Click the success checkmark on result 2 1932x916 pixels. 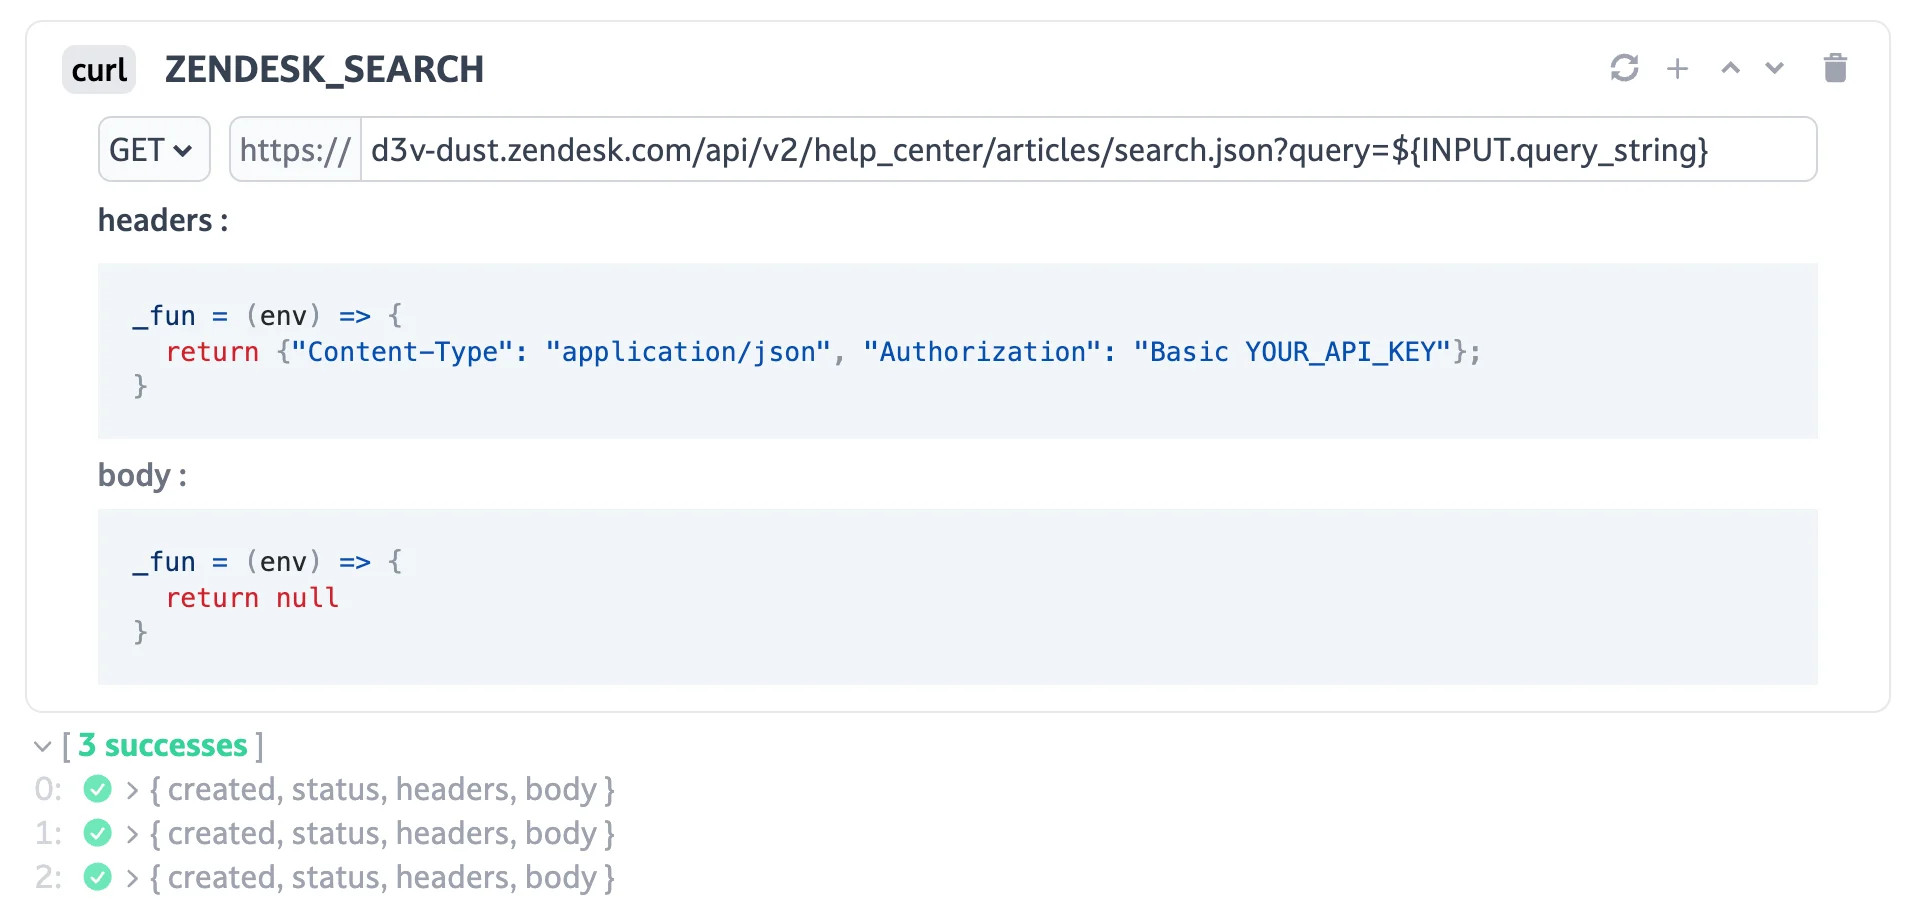point(97,877)
